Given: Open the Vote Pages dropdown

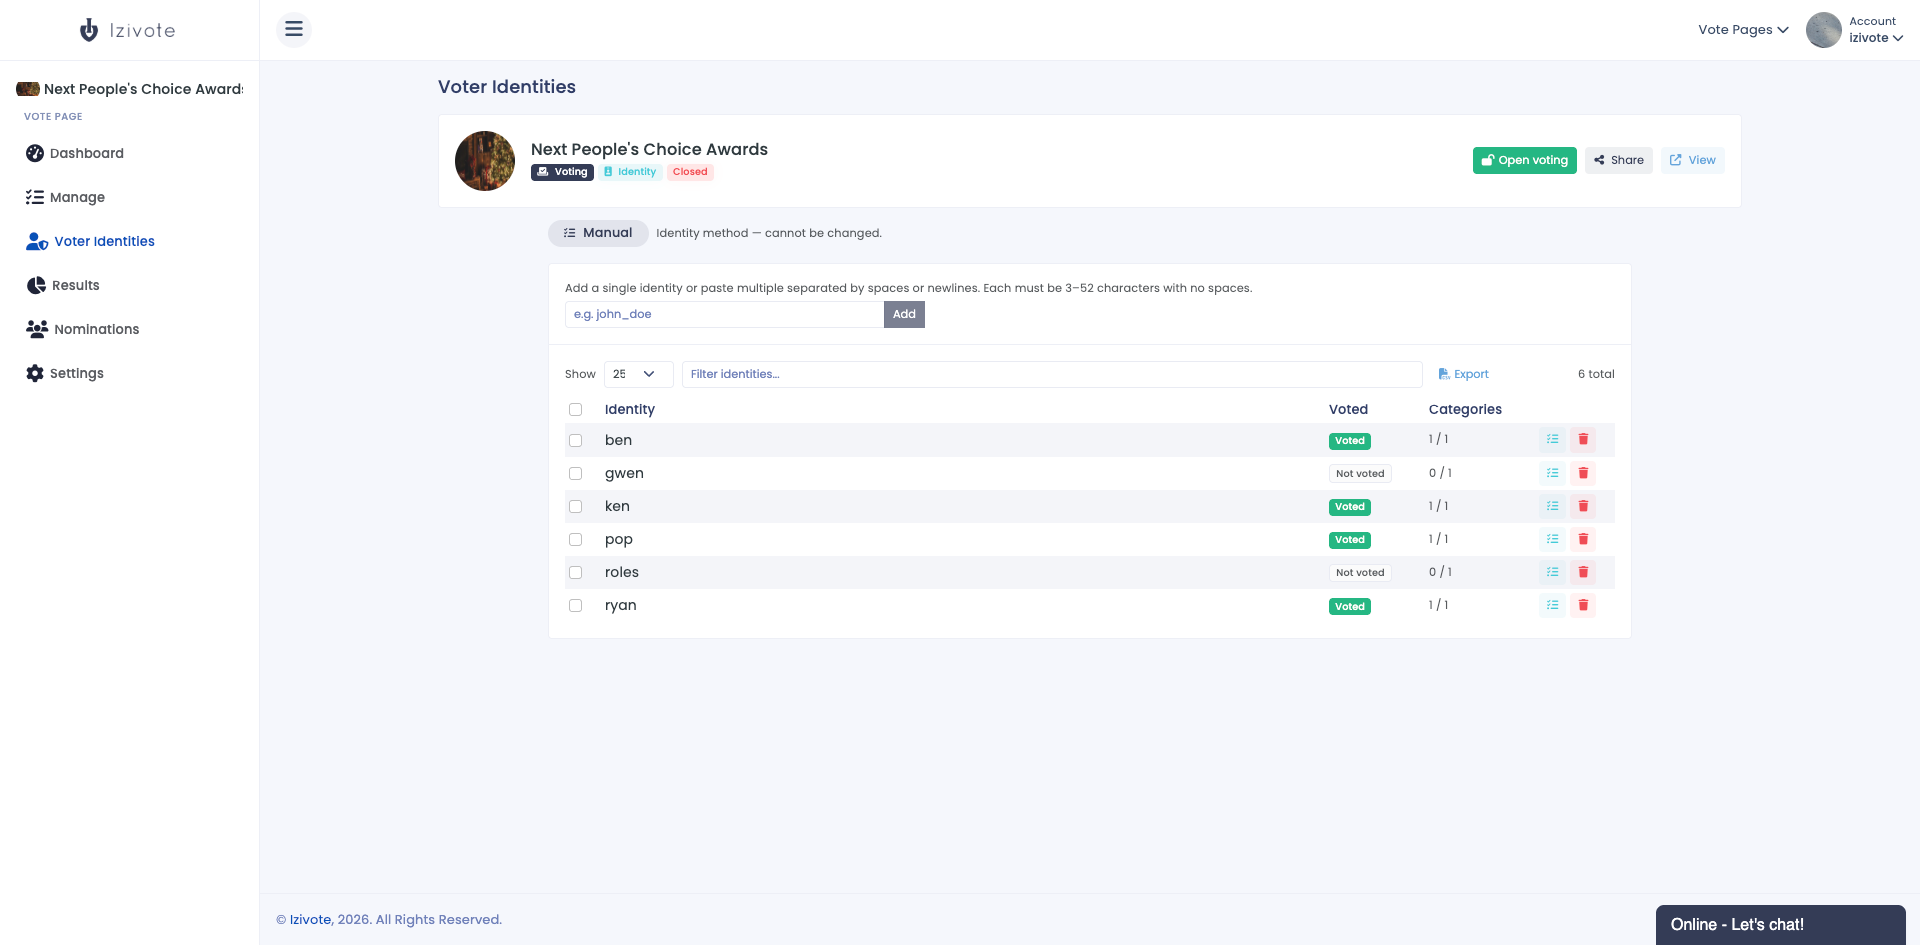Looking at the screenshot, I should (x=1743, y=30).
